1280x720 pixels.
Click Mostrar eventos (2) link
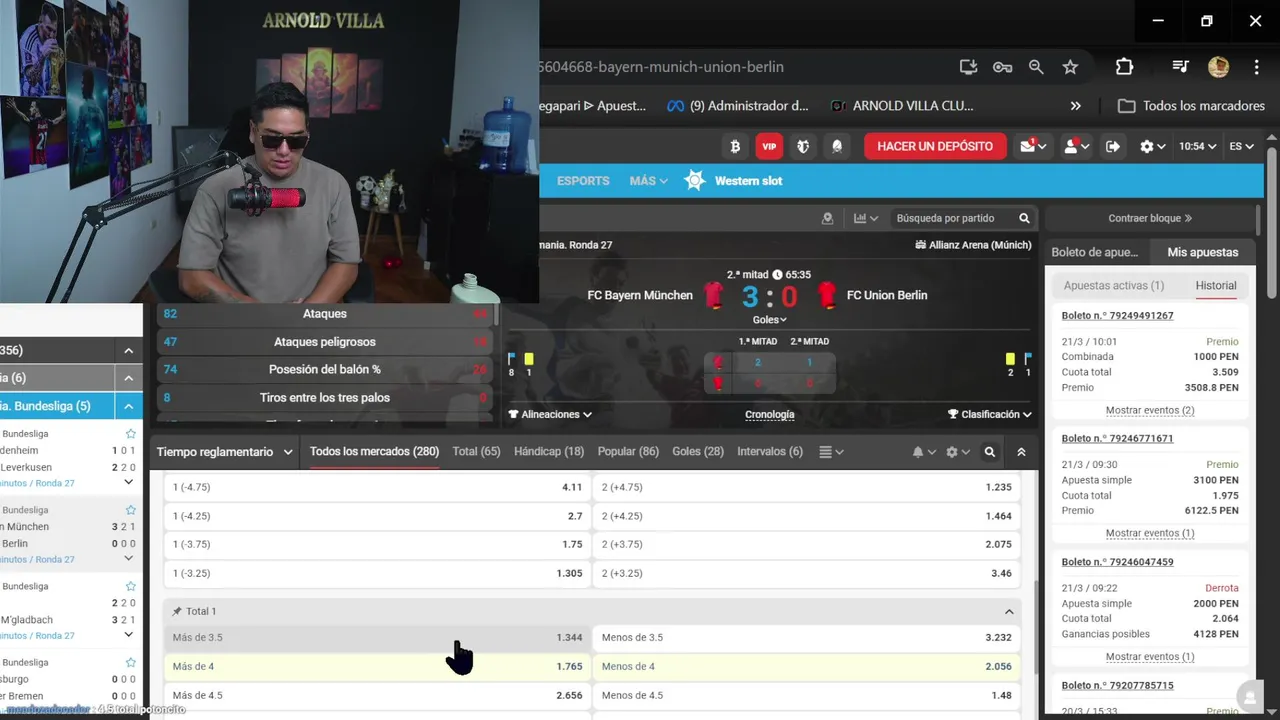point(1150,410)
